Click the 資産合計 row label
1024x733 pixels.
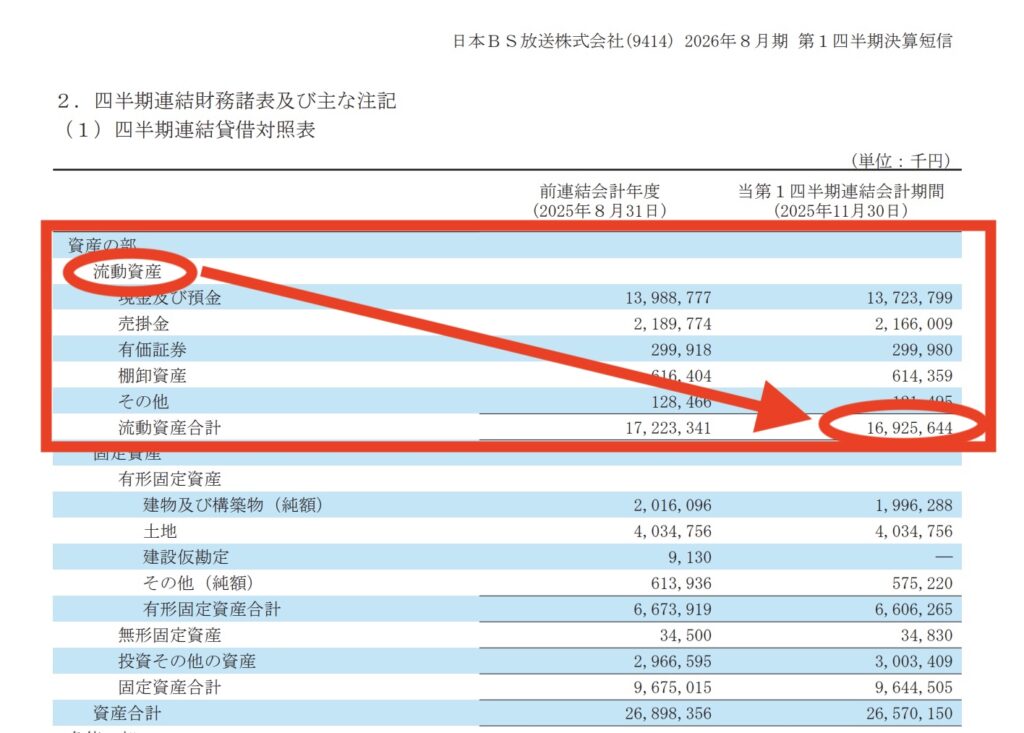(x=126, y=714)
